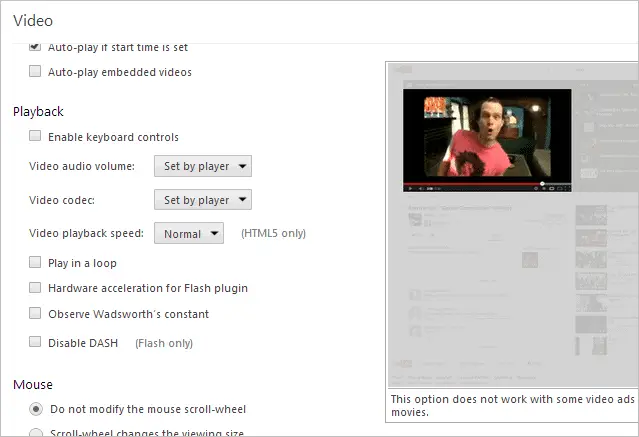Viewport: 639px width, 437px height.
Task: Click the Video audio volume label
Action: [x=82, y=166]
